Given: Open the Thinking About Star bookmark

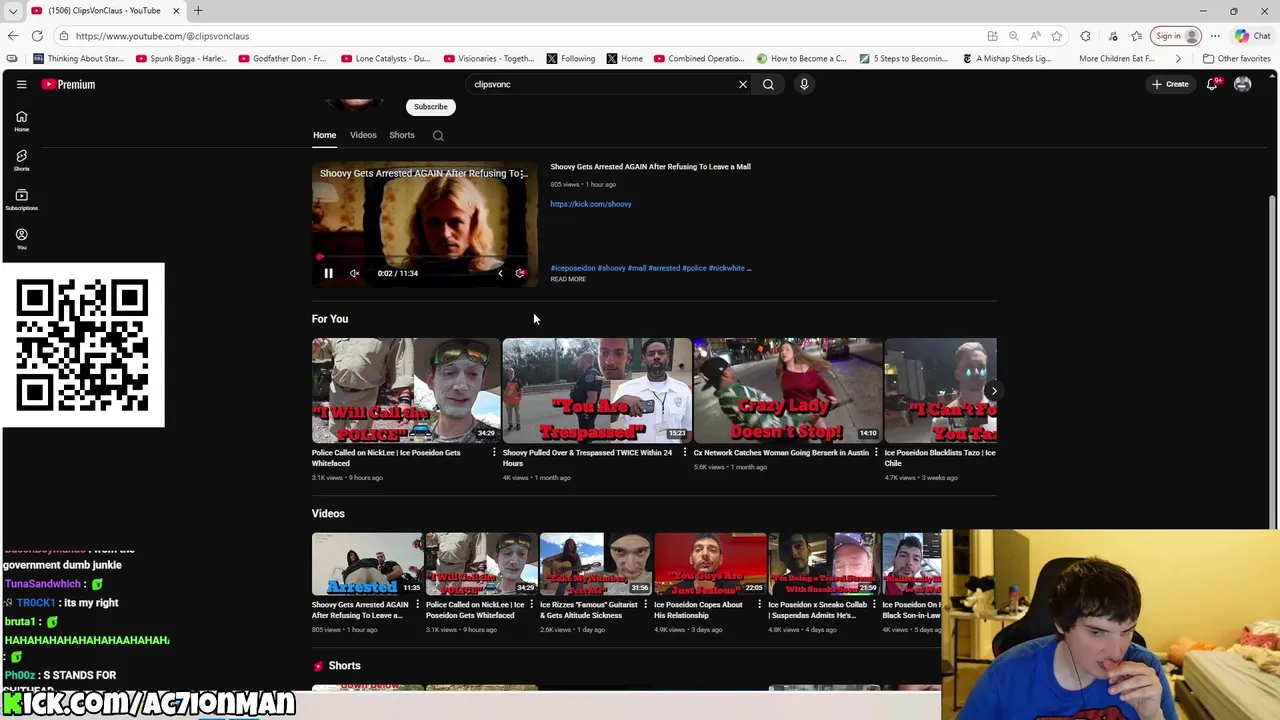Looking at the screenshot, I should coord(79,58).
